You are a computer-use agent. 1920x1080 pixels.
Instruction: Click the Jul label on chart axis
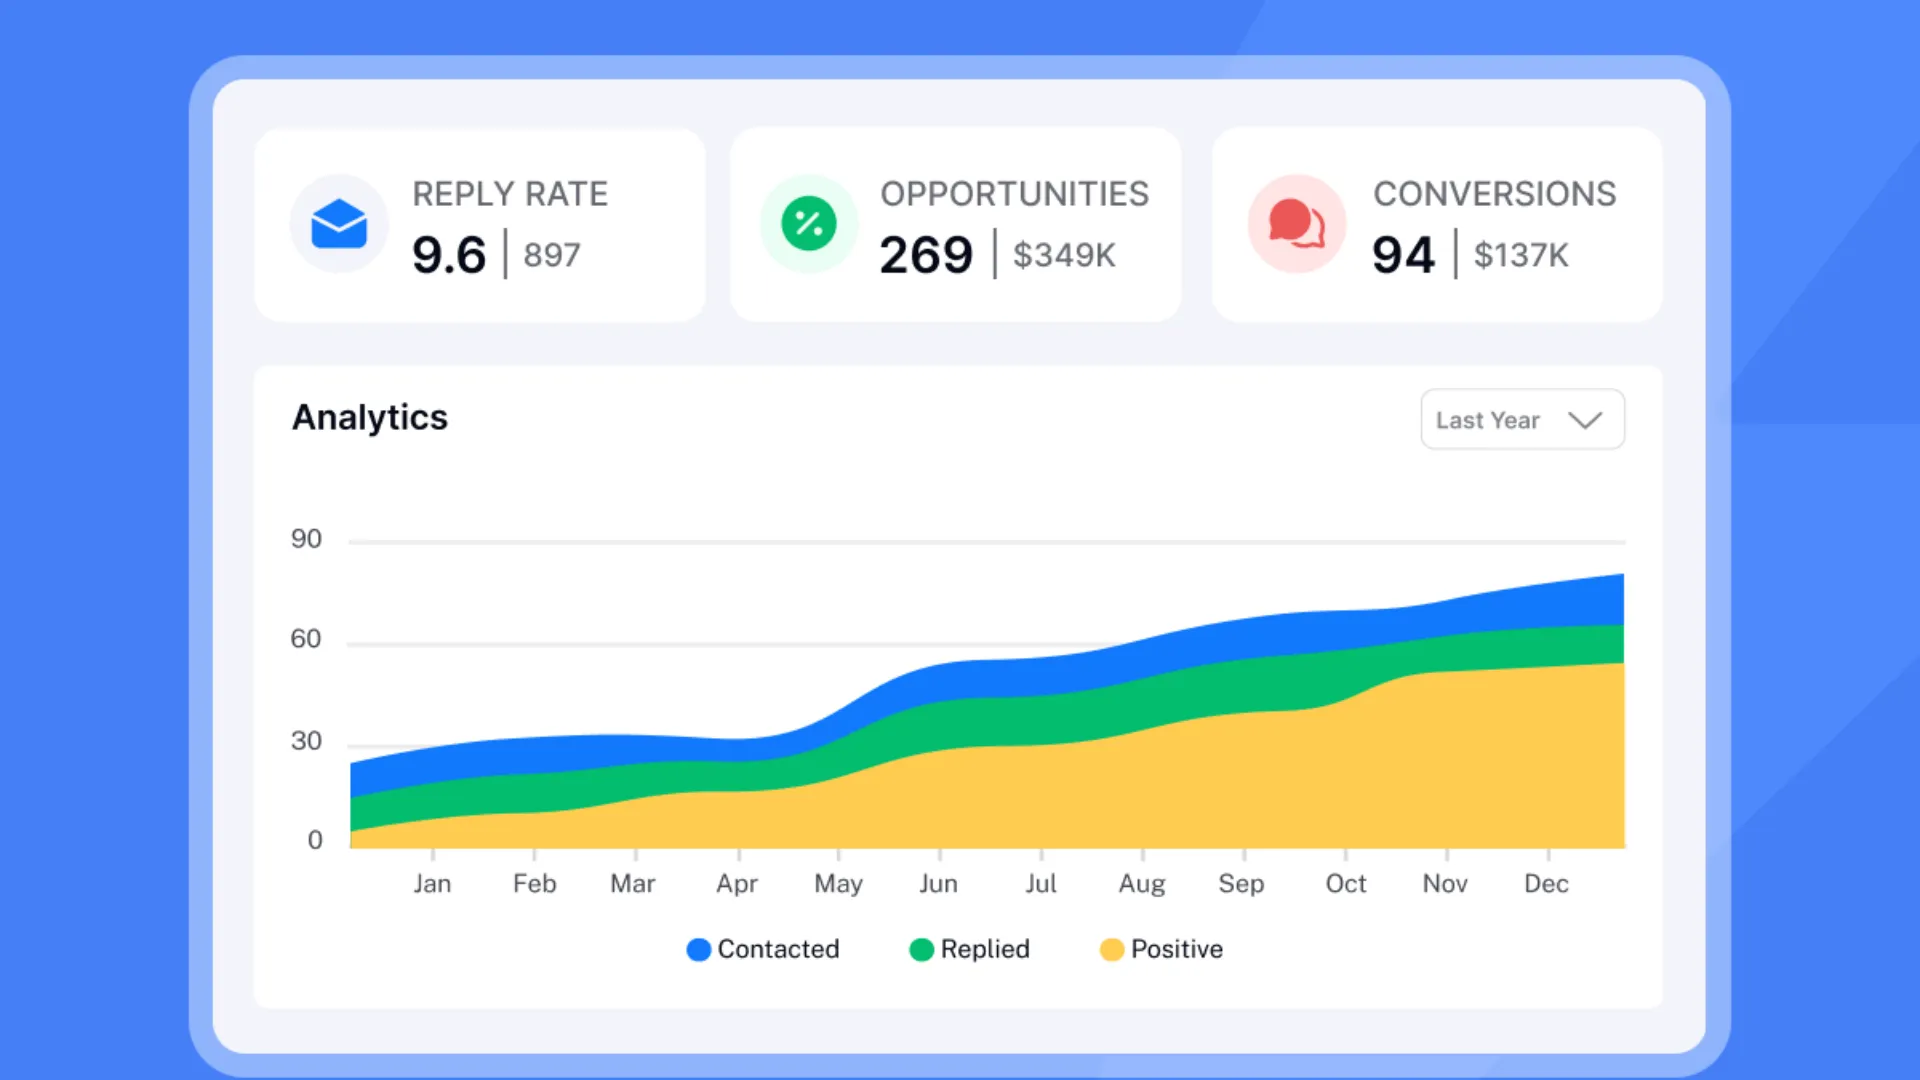point(1041,884)
